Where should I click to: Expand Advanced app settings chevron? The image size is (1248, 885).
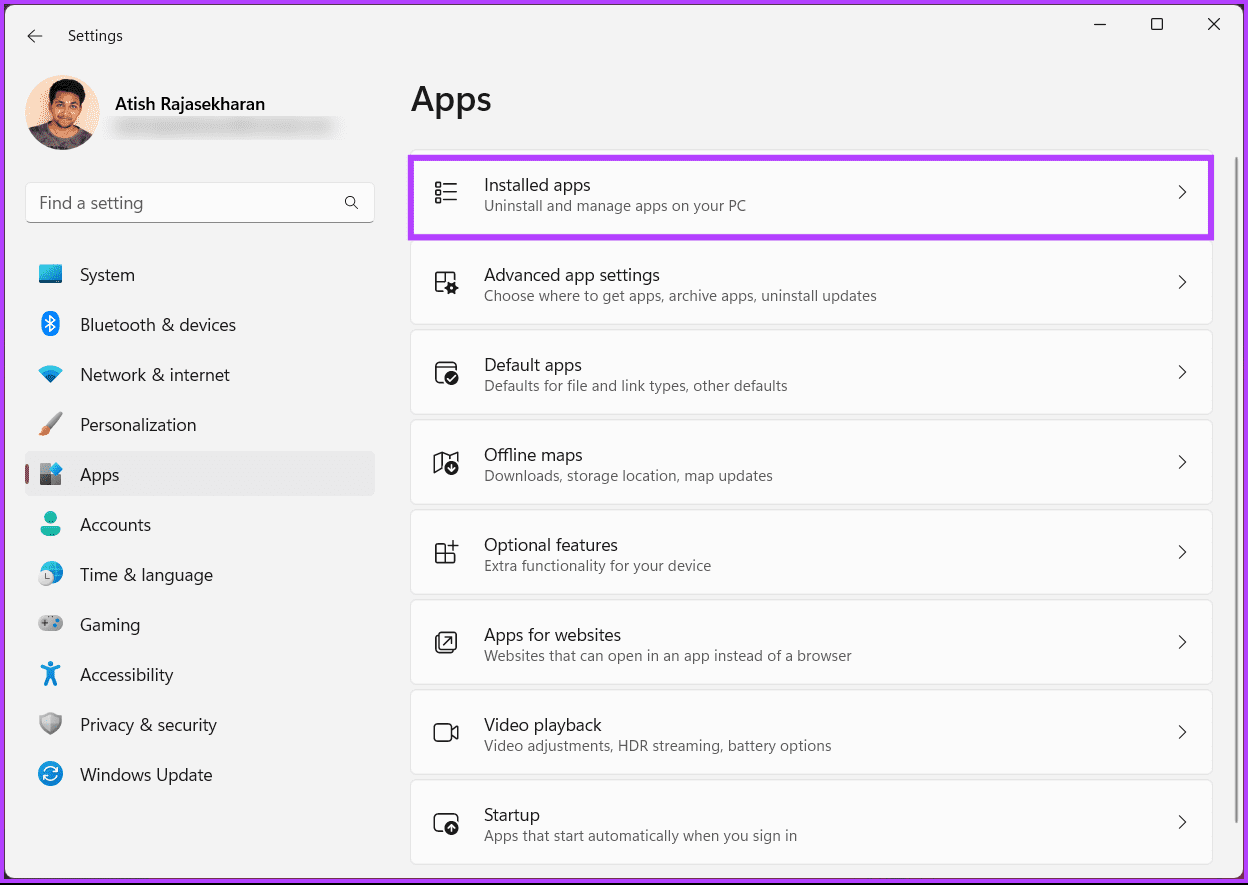pos(1182,282)
